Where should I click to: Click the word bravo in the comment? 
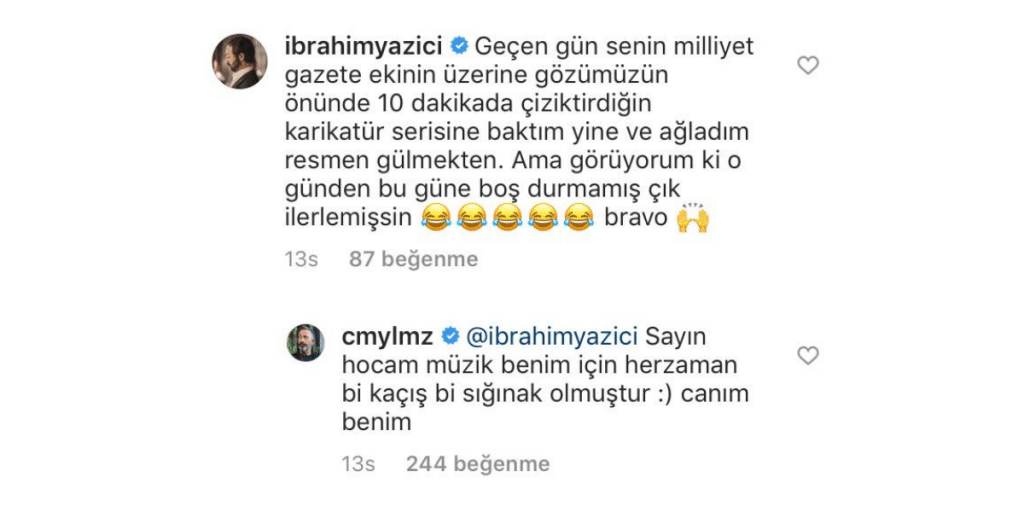(x=635, y=219)
